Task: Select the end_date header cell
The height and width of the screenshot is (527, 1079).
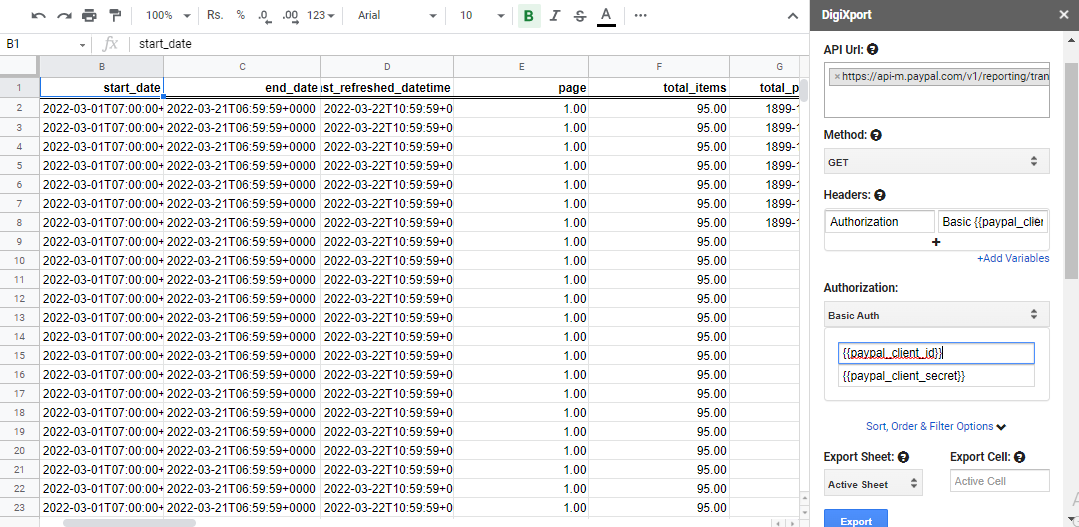Action: point(242,87)
